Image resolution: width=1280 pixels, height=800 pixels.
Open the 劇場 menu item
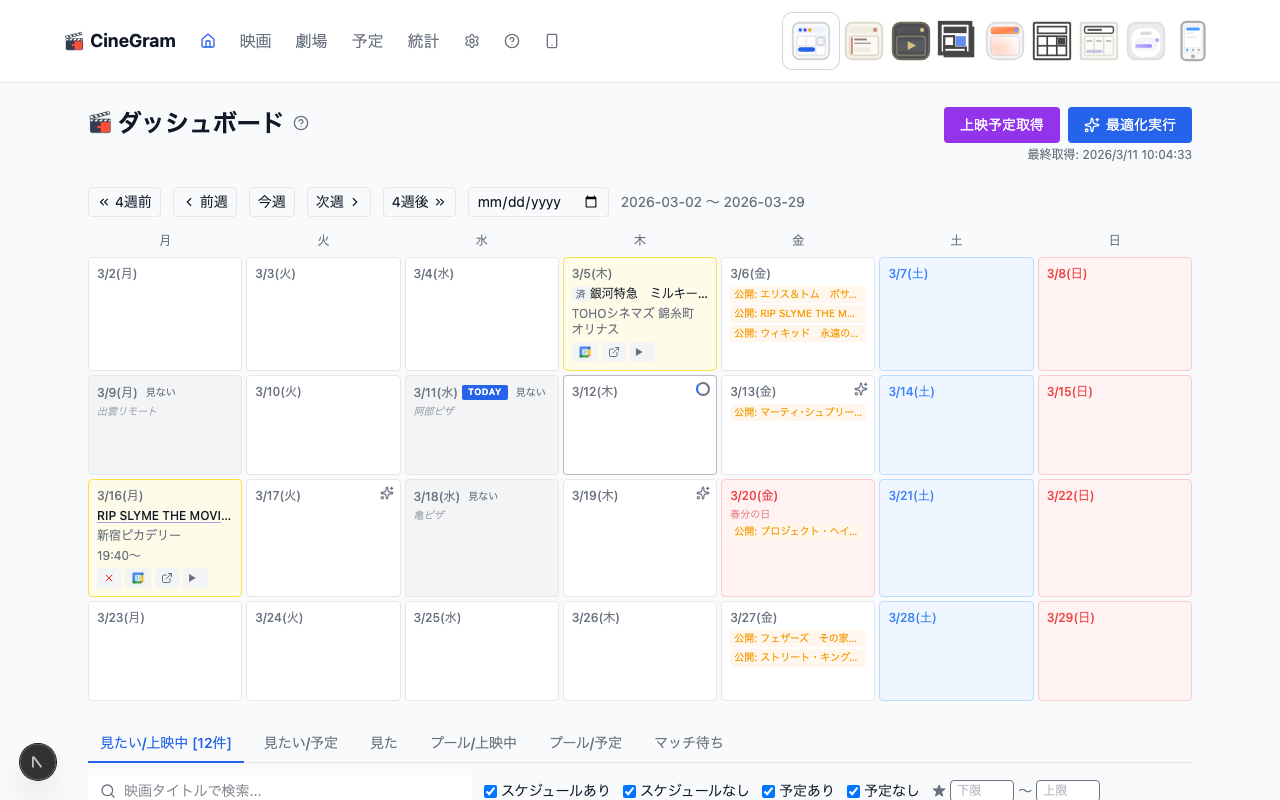coord(311,41)
